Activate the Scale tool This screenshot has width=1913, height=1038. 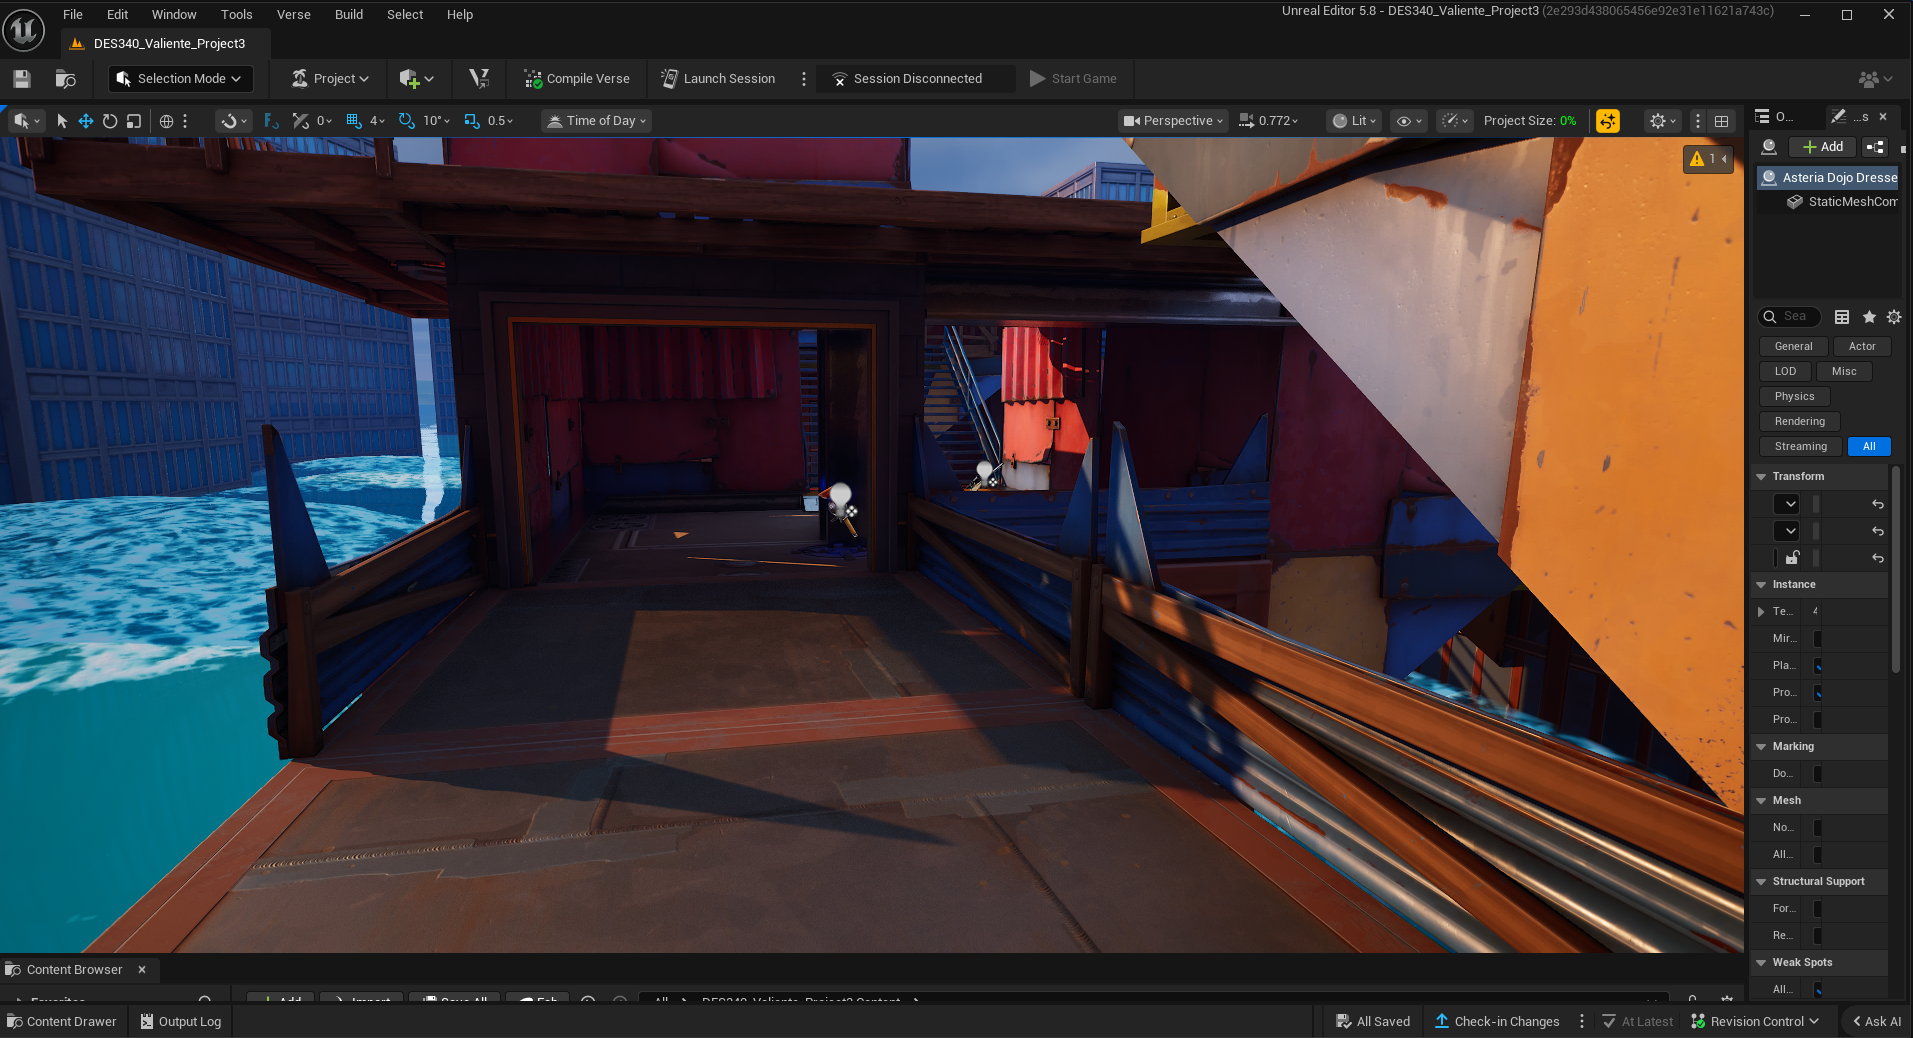coord(134,121)
